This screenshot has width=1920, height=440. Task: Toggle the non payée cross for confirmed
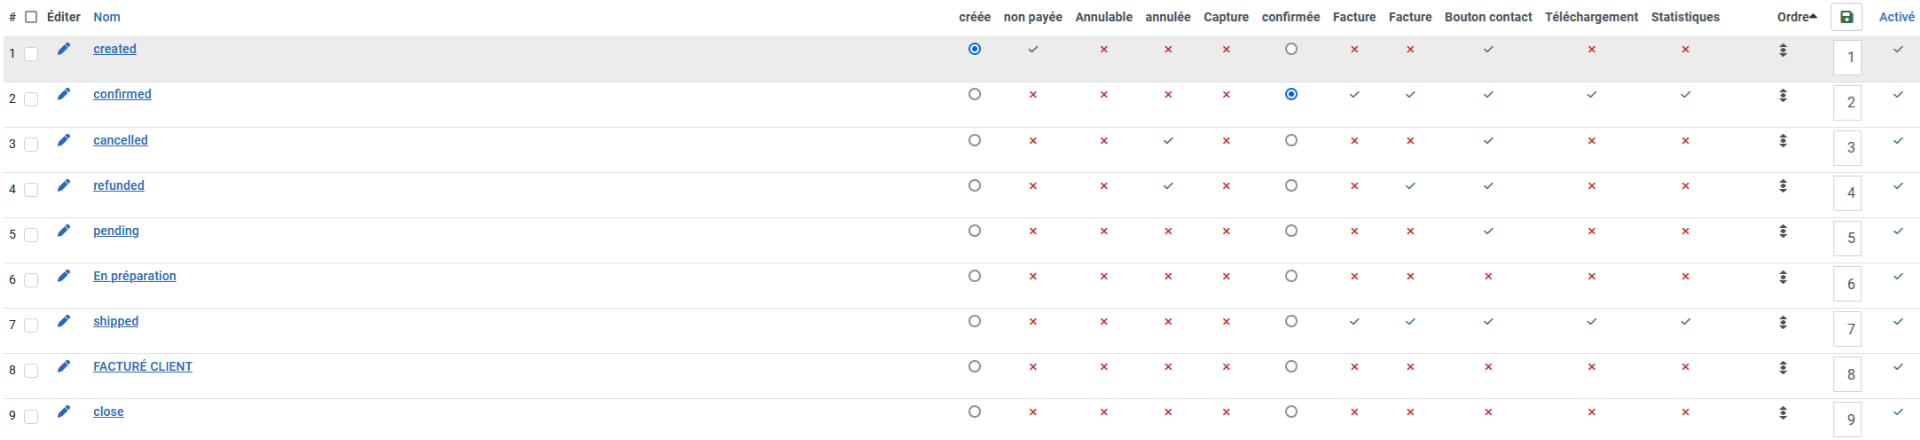1033,95
